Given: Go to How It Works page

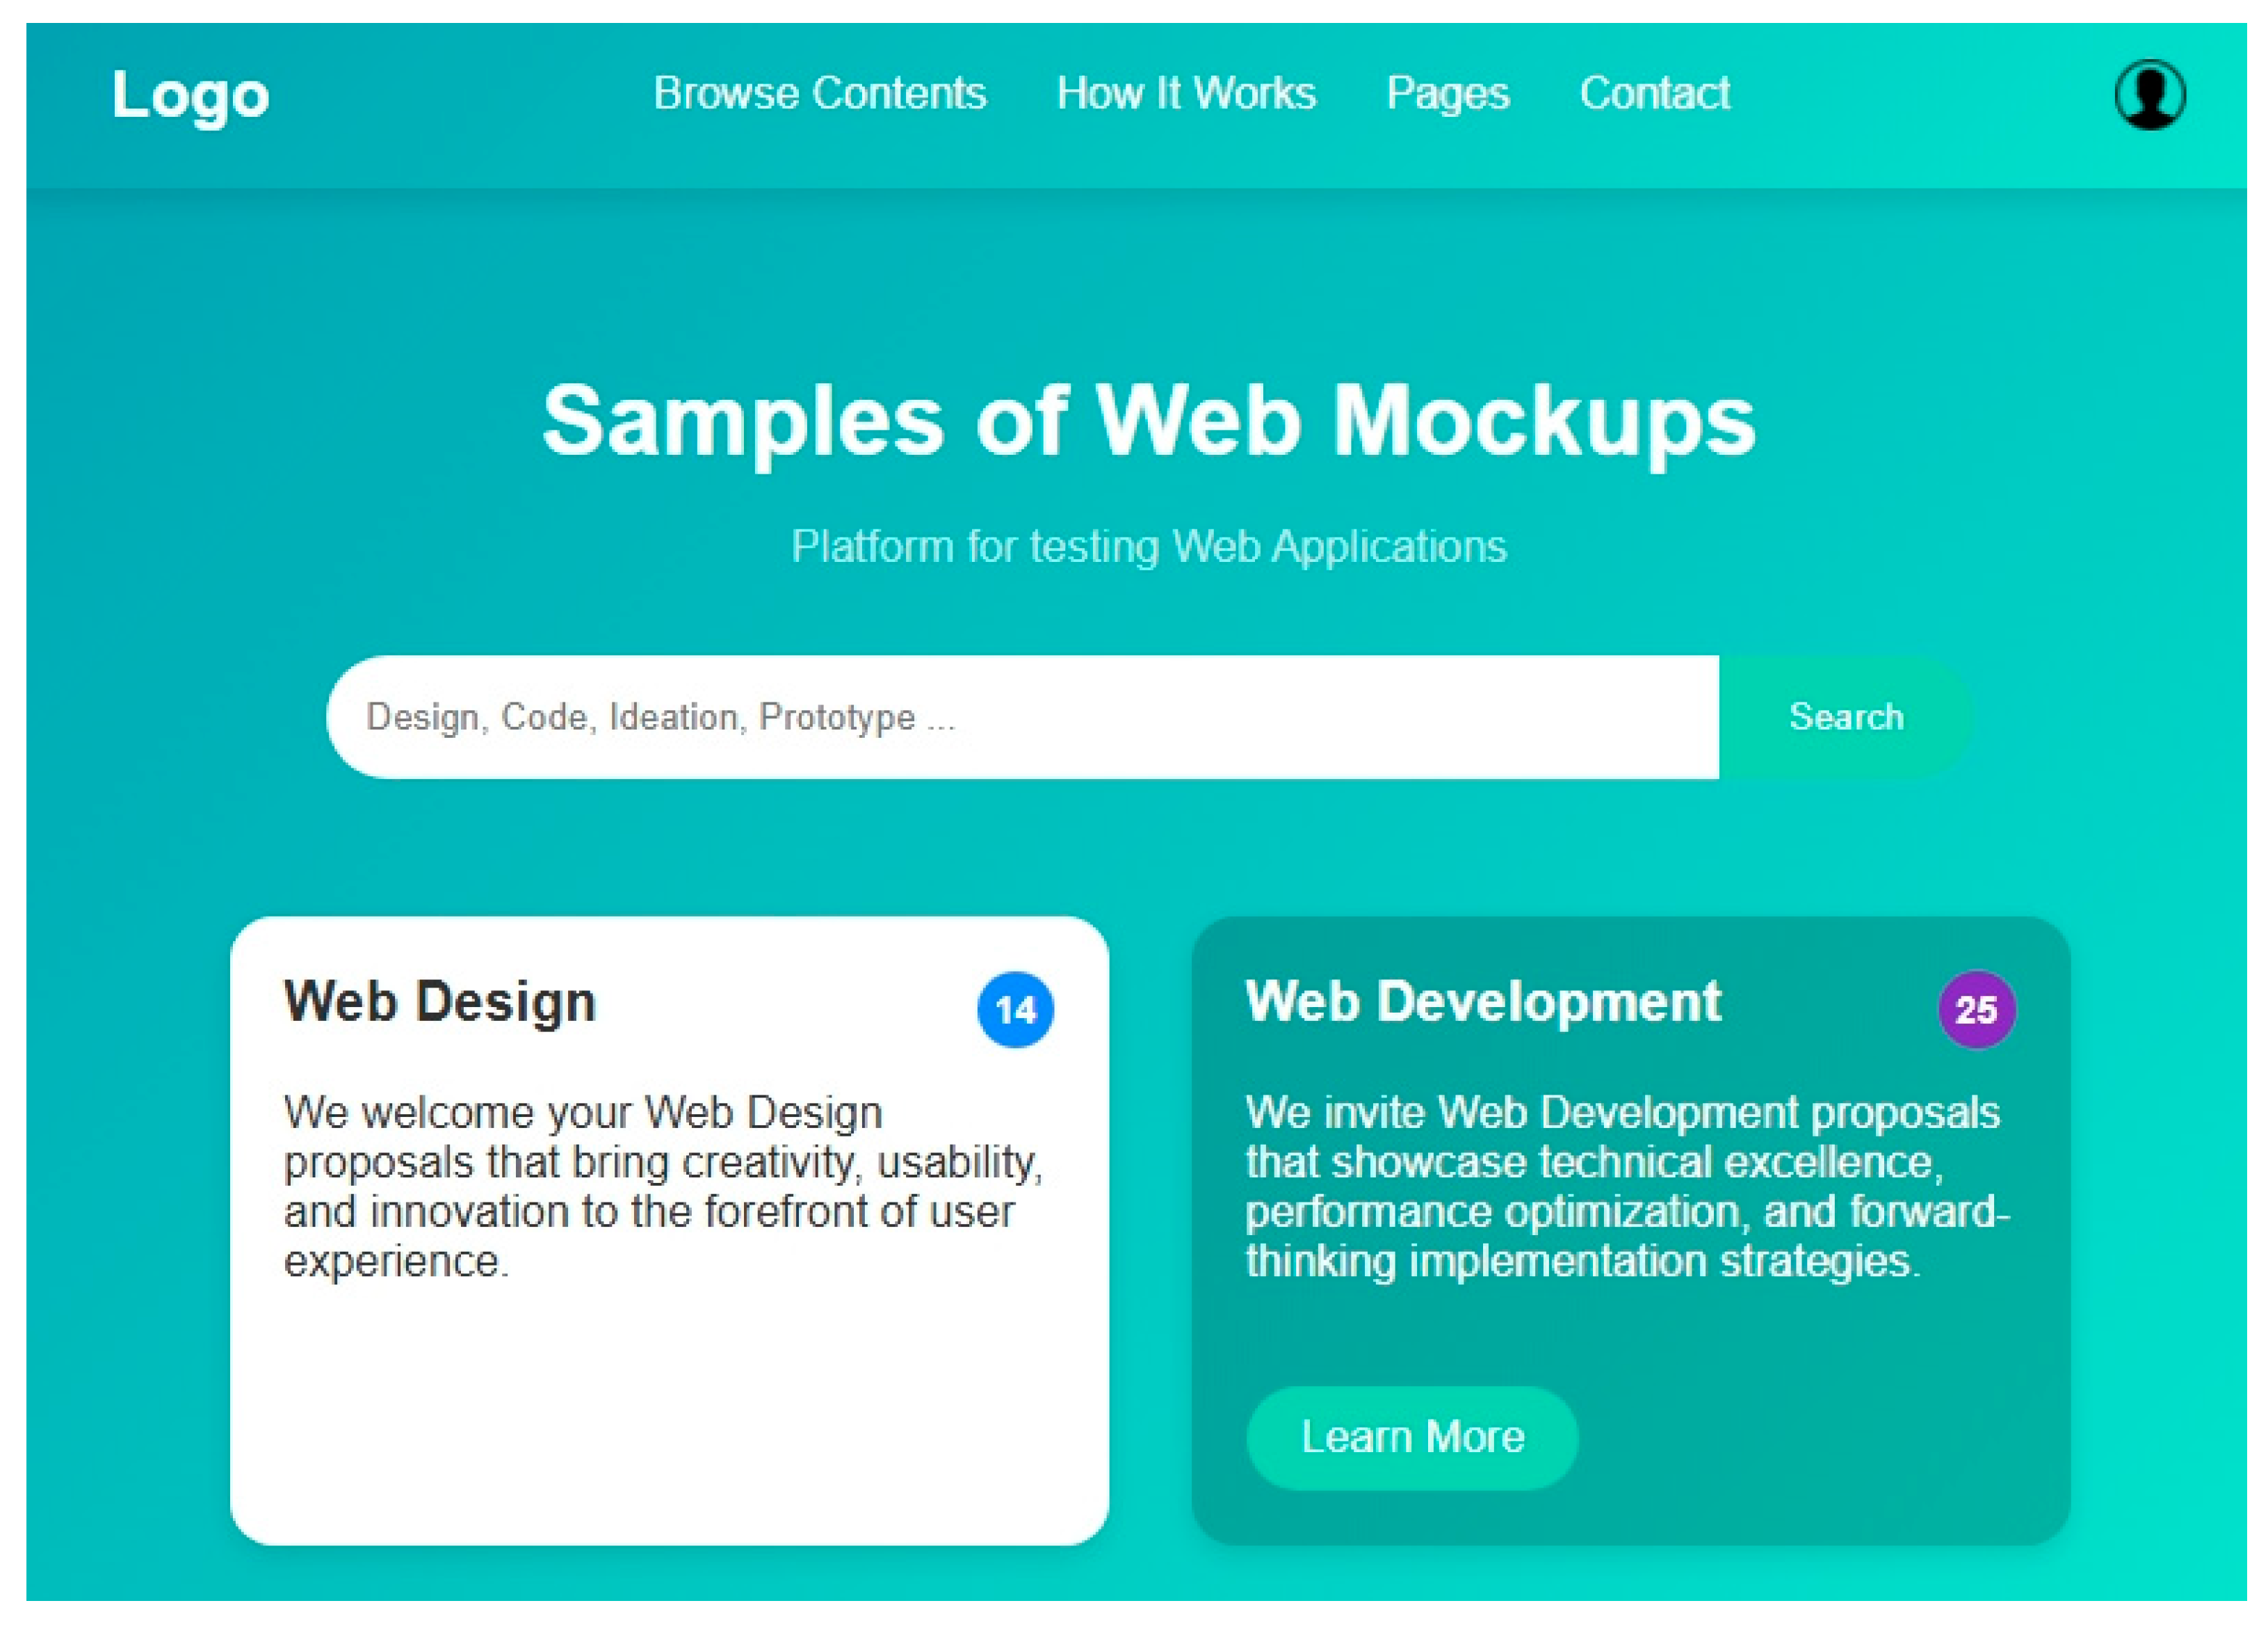Looking at the screenshot, I should point(1186,93).
